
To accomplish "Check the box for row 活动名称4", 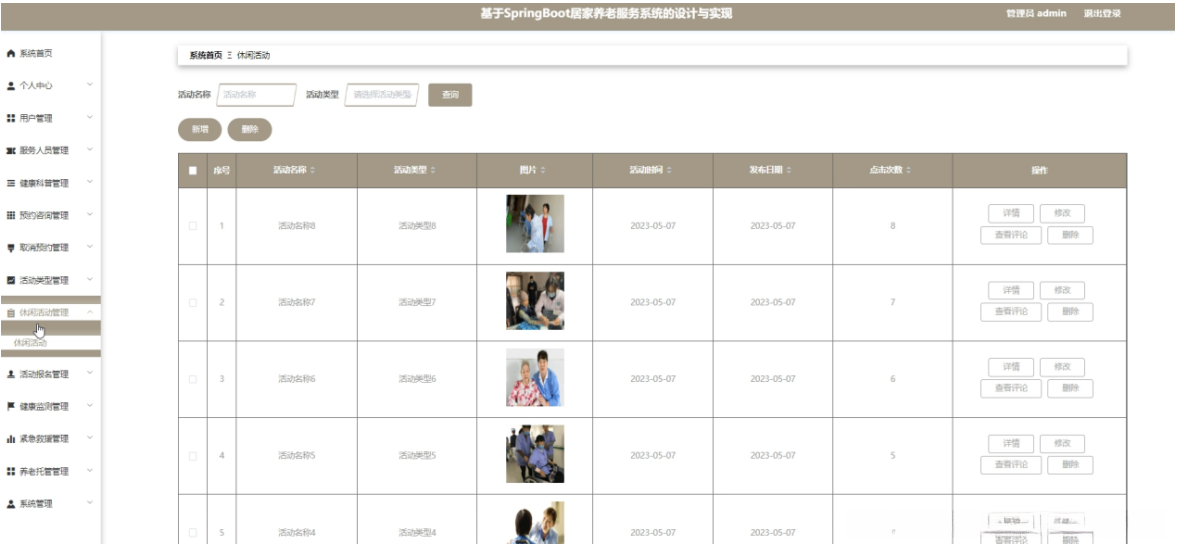I will tap(192, 532).
